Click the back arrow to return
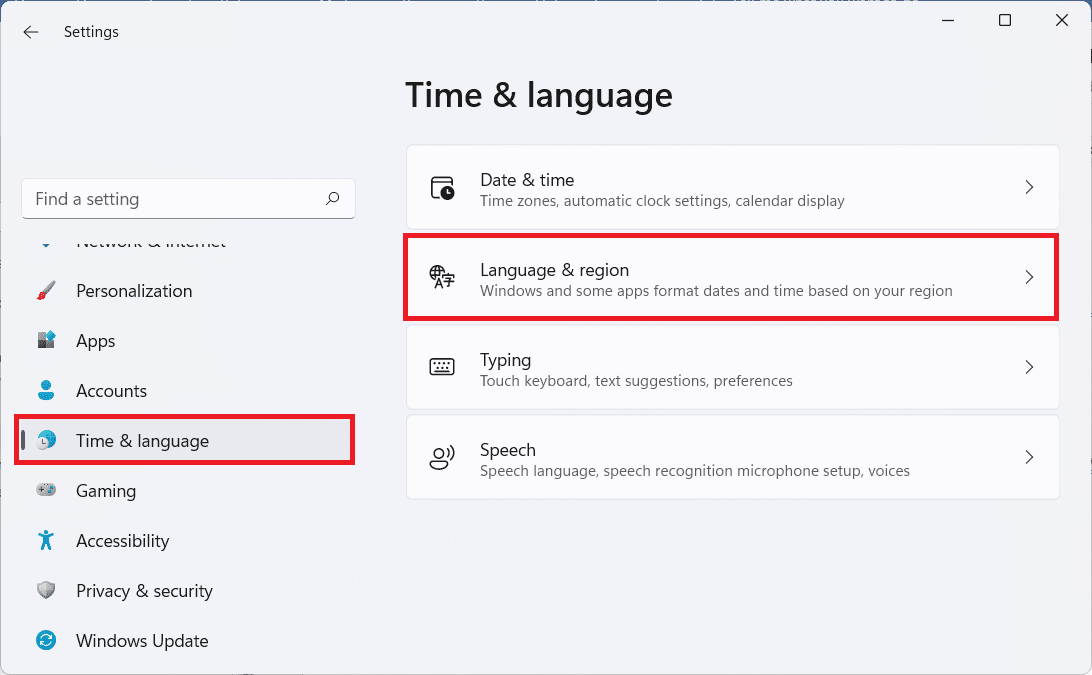Viewport: 1092px width, 675px height. point(30,31)
